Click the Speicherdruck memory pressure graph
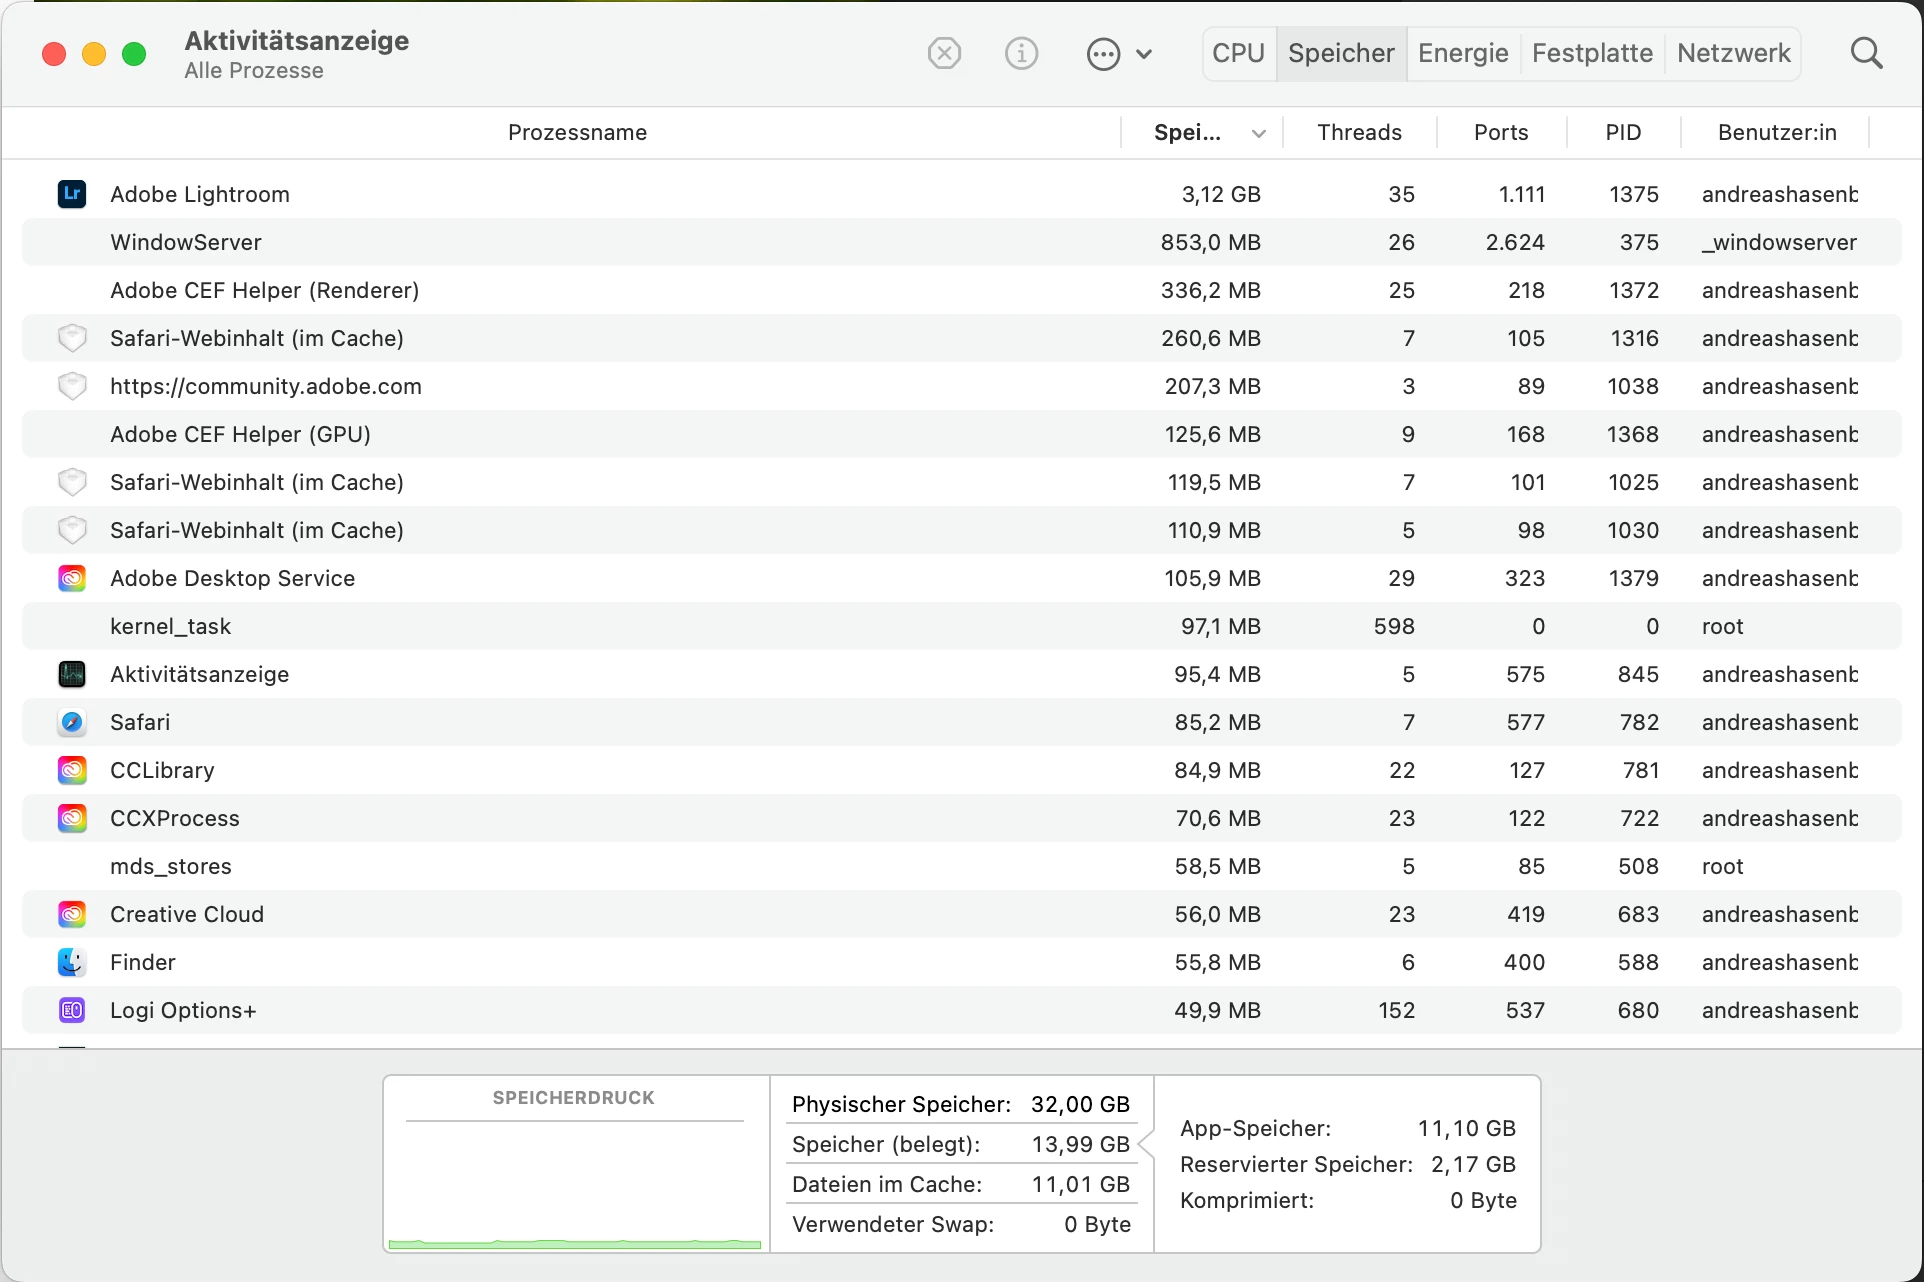 pos(574,1185)
